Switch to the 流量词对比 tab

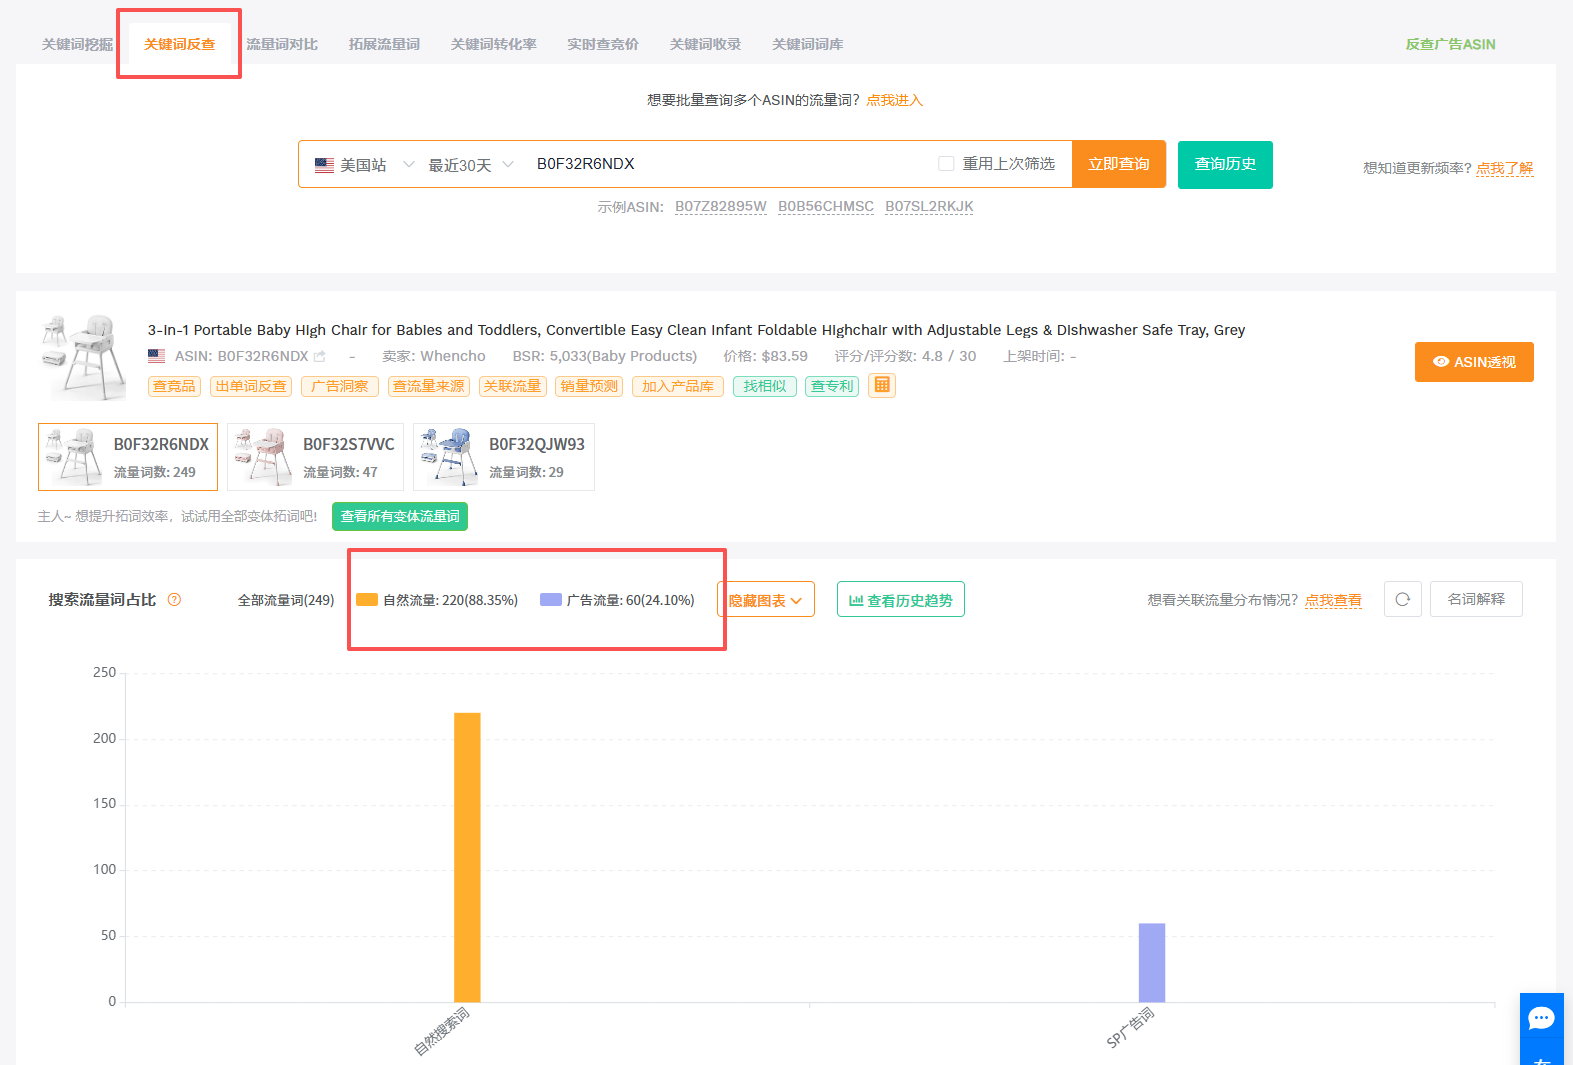[x=282, y=44]
